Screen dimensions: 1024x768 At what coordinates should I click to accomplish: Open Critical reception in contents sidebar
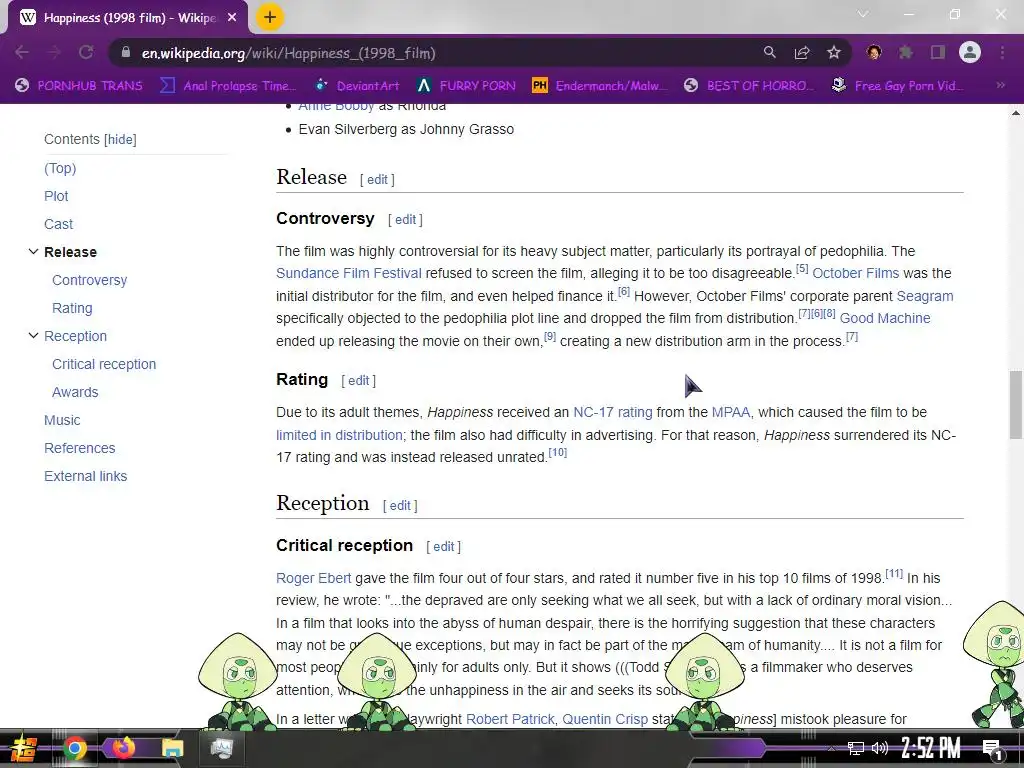(x=104, y=364)
